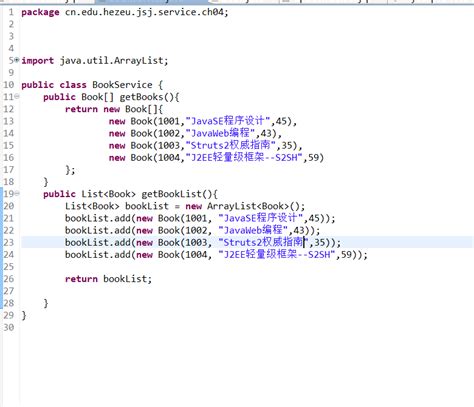The width and height of the screenshot is (474, 407).
Task: Click the package keyword on line 1
Action: click(x=40, y=13)
